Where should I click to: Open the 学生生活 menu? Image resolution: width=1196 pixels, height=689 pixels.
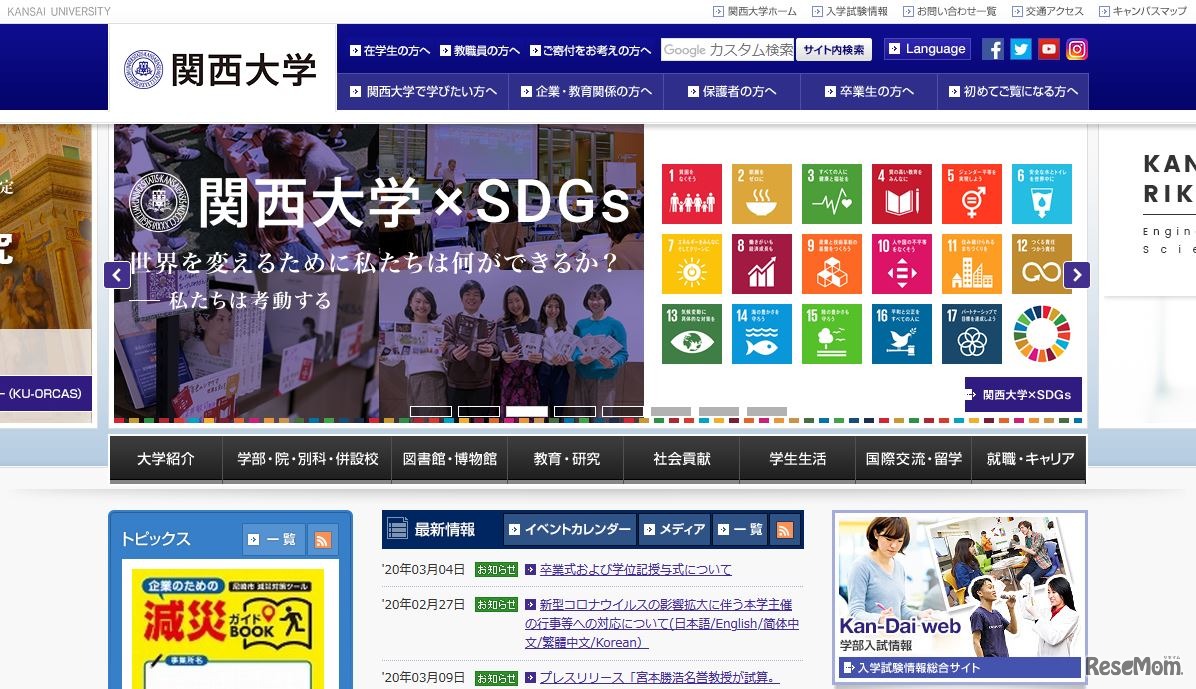798,459
